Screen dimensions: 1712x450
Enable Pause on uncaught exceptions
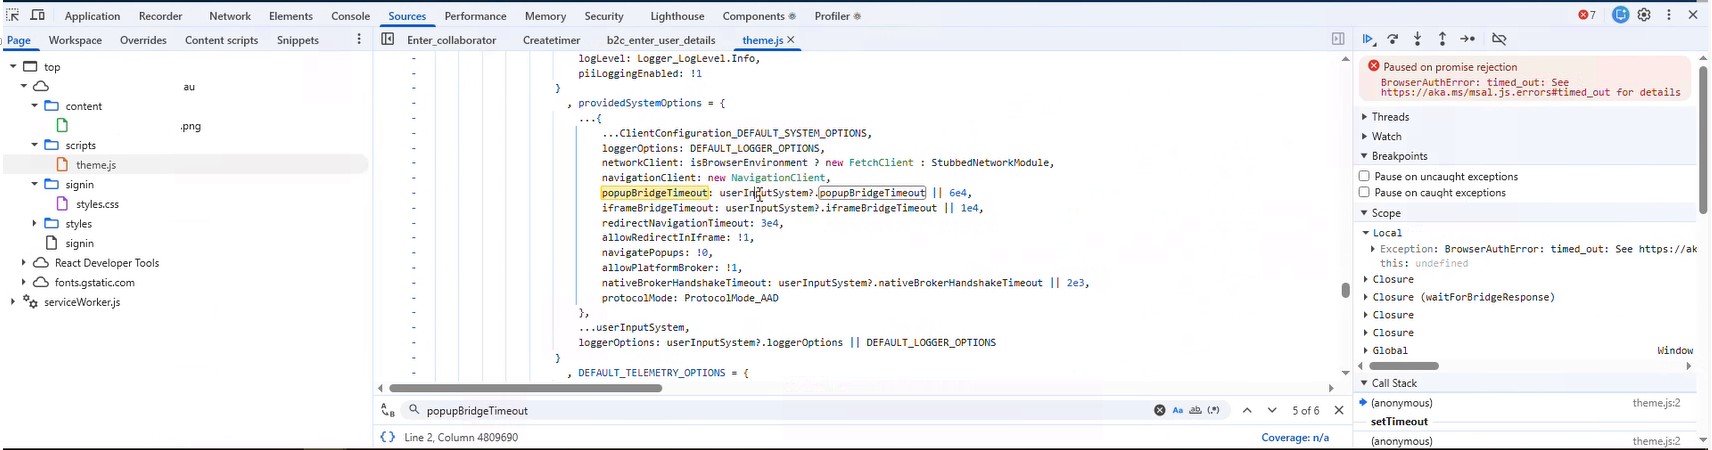pos(1364,176)
